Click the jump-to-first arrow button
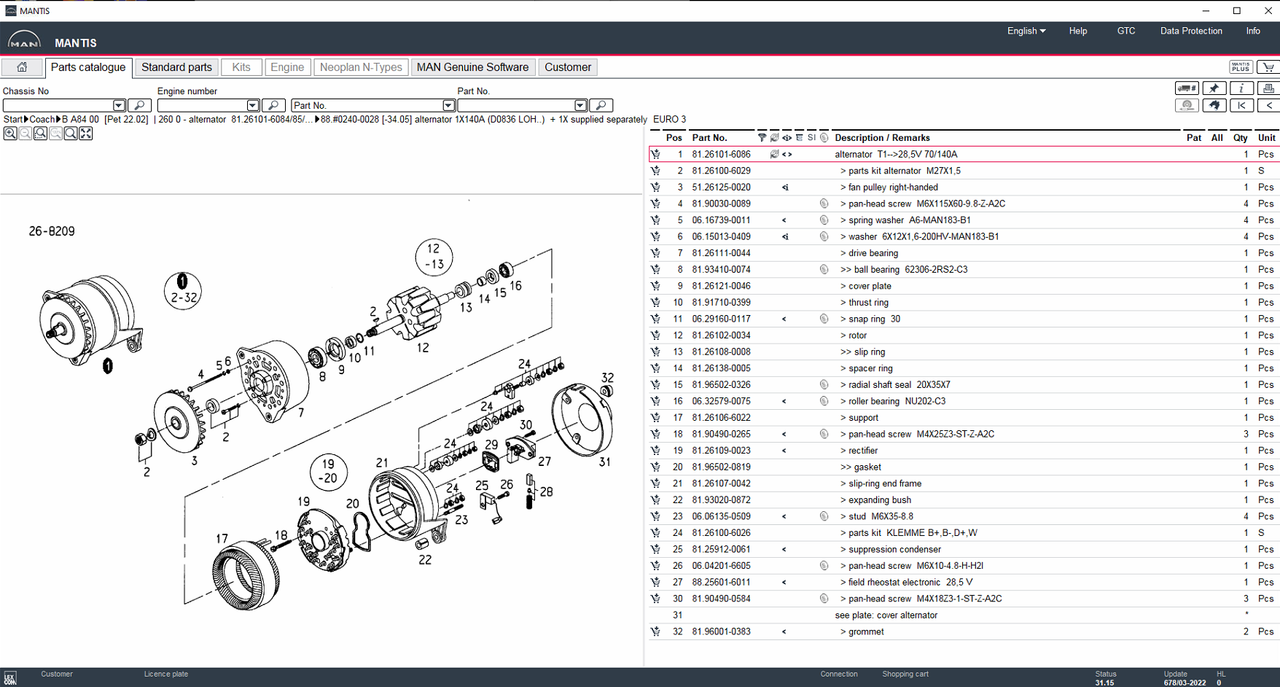1280x687 pixels. (x=1241, y=105)
